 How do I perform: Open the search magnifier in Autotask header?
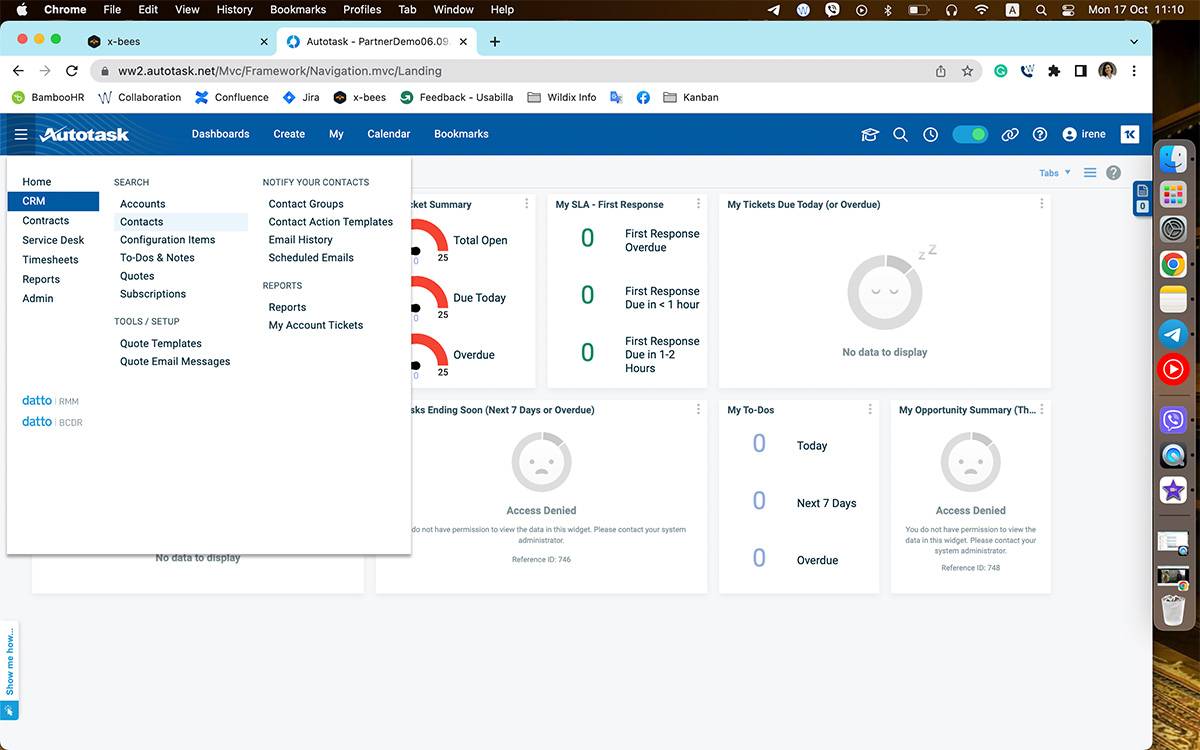click(x=900, y=134)
